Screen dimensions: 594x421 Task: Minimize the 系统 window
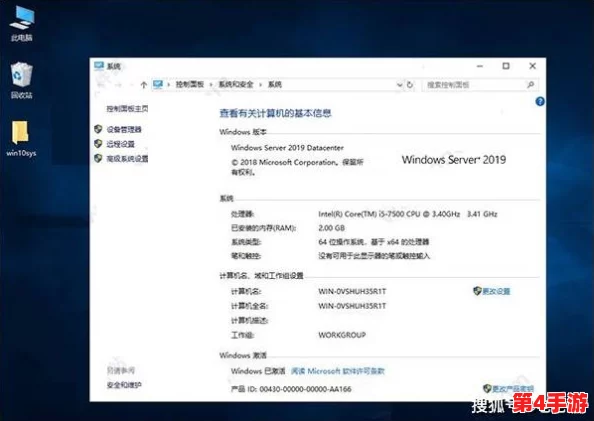pyautogui.click(x=480, y=66)
